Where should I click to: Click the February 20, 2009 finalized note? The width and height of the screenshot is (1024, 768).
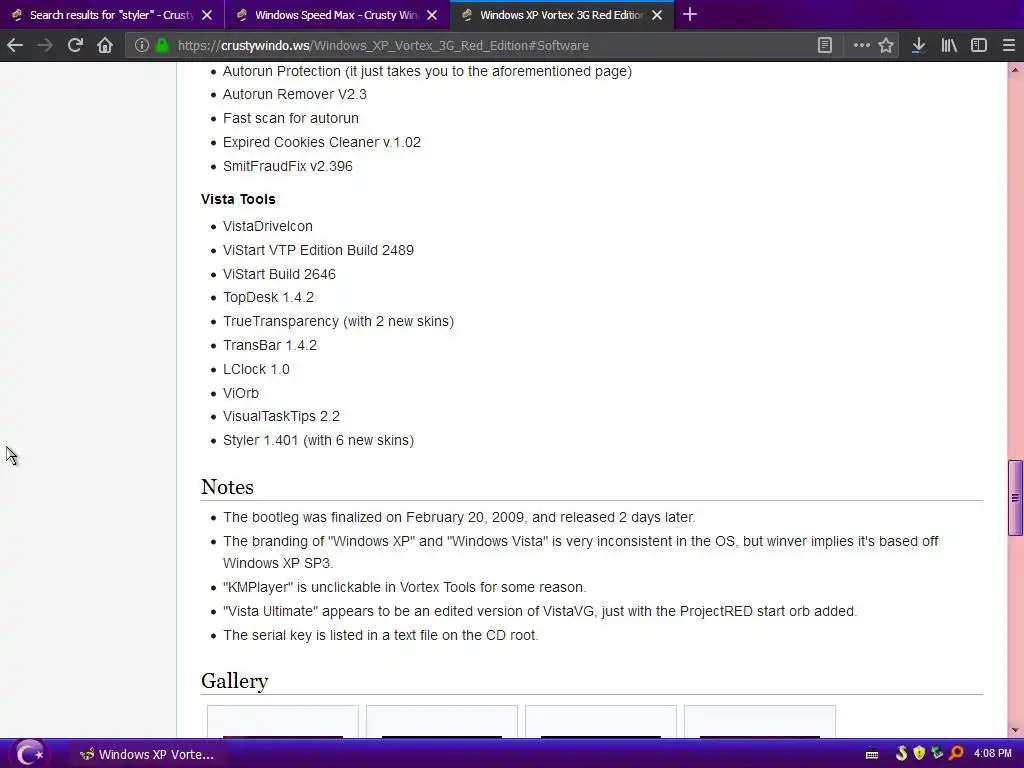pyautogui.click(x=459, y=517)
